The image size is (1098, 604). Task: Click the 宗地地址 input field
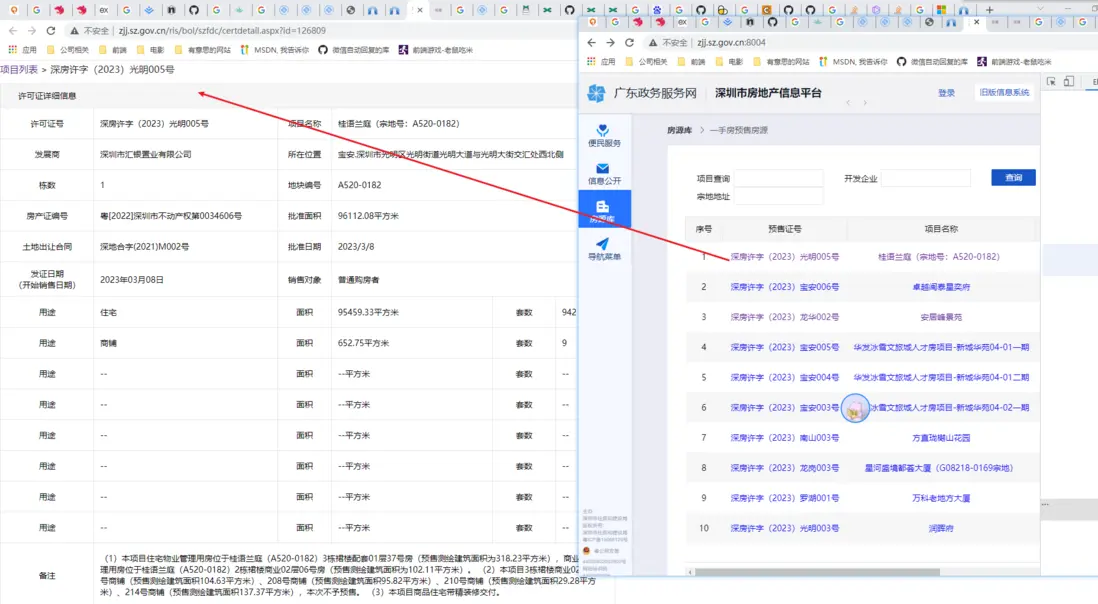tap(779, 197)
